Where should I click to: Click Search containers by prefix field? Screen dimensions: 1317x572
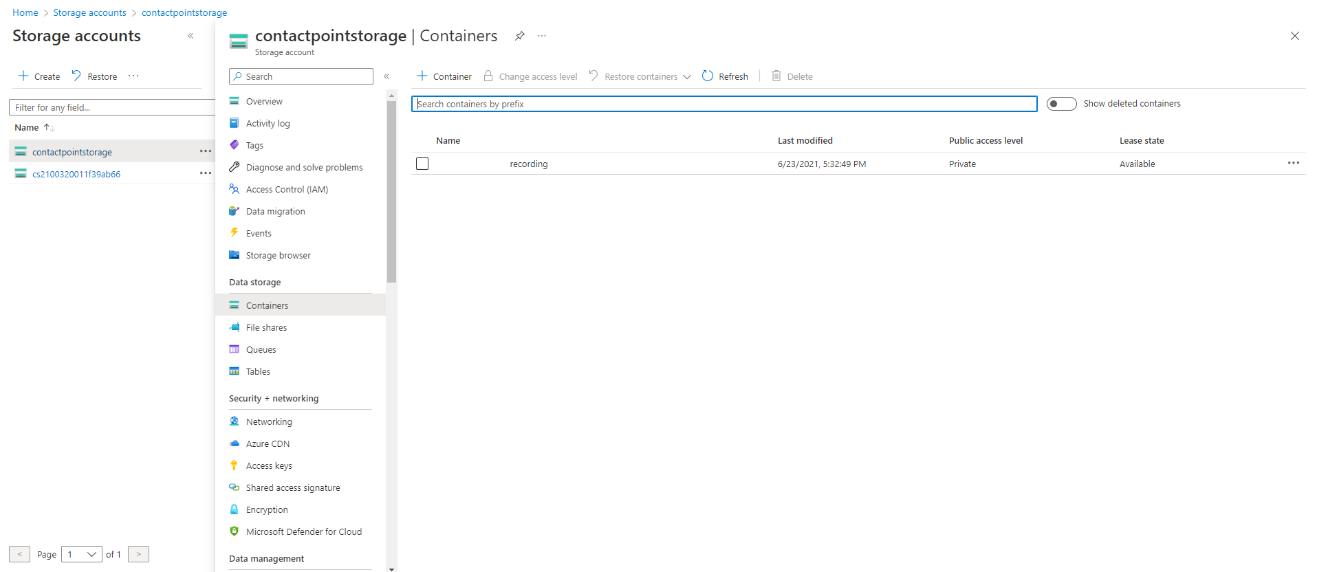coord(724,104)
